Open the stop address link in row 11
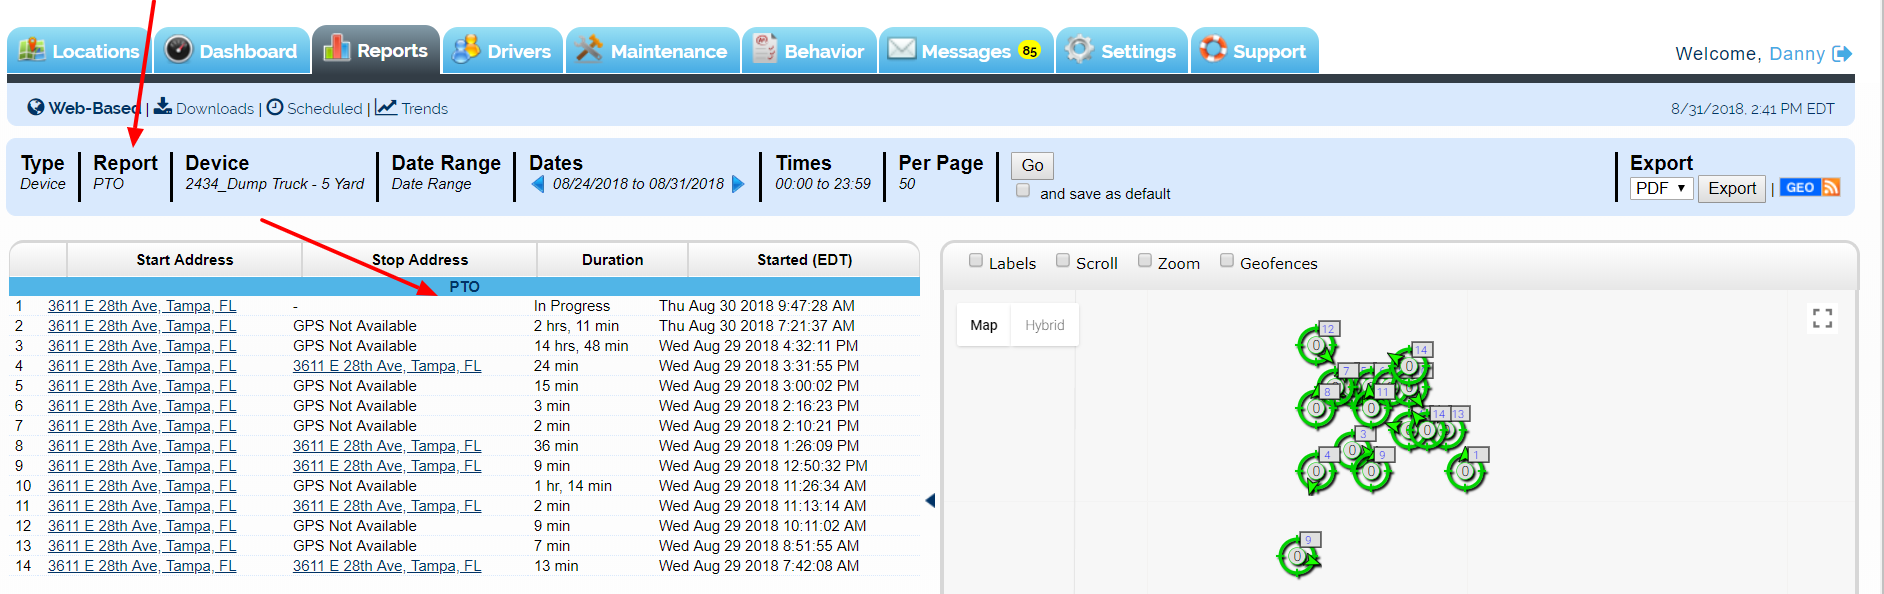The width and height of the screenshot is (1884, 594). point(387,506)
